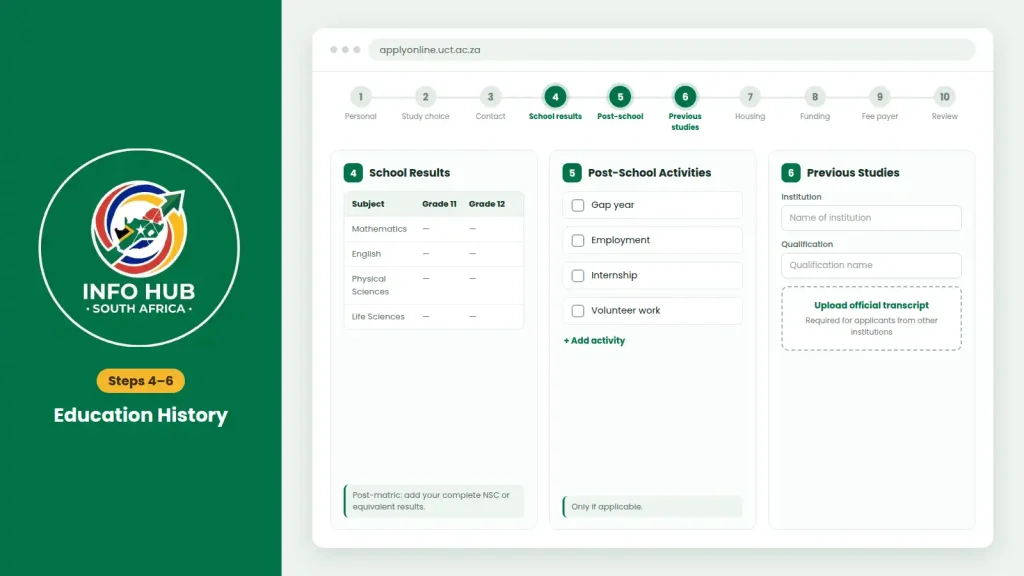Click the English Grade 12 cell
This screenshot has width=1024, height=576.
point(473,254)
